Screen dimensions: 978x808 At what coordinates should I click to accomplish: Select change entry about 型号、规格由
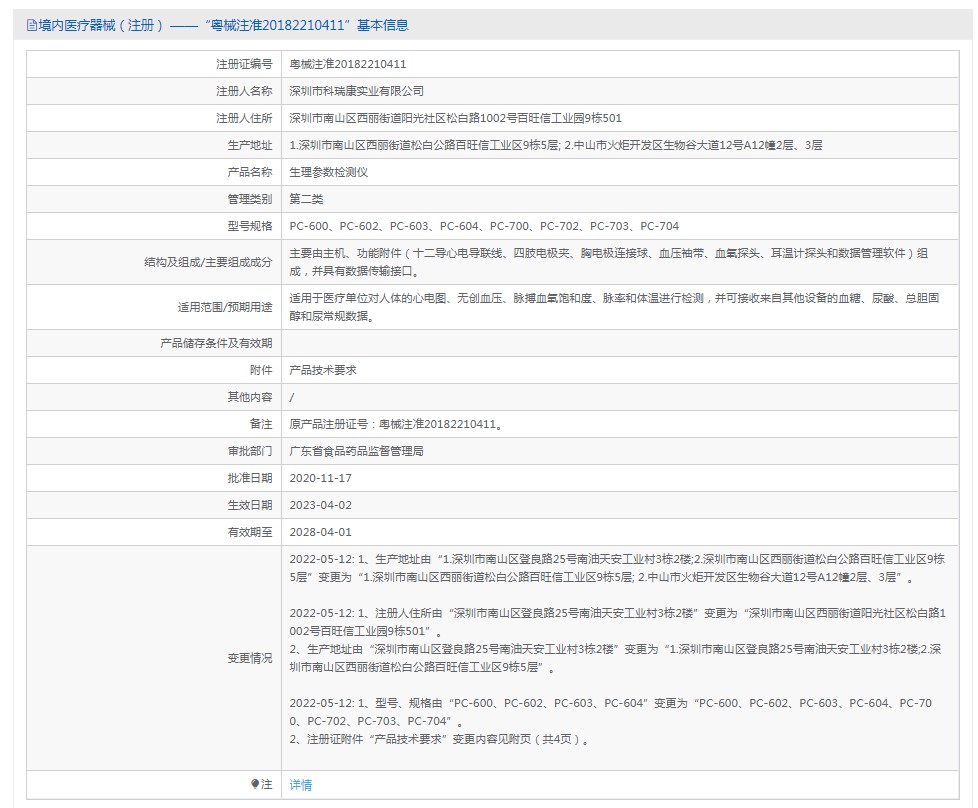[611, 712]
